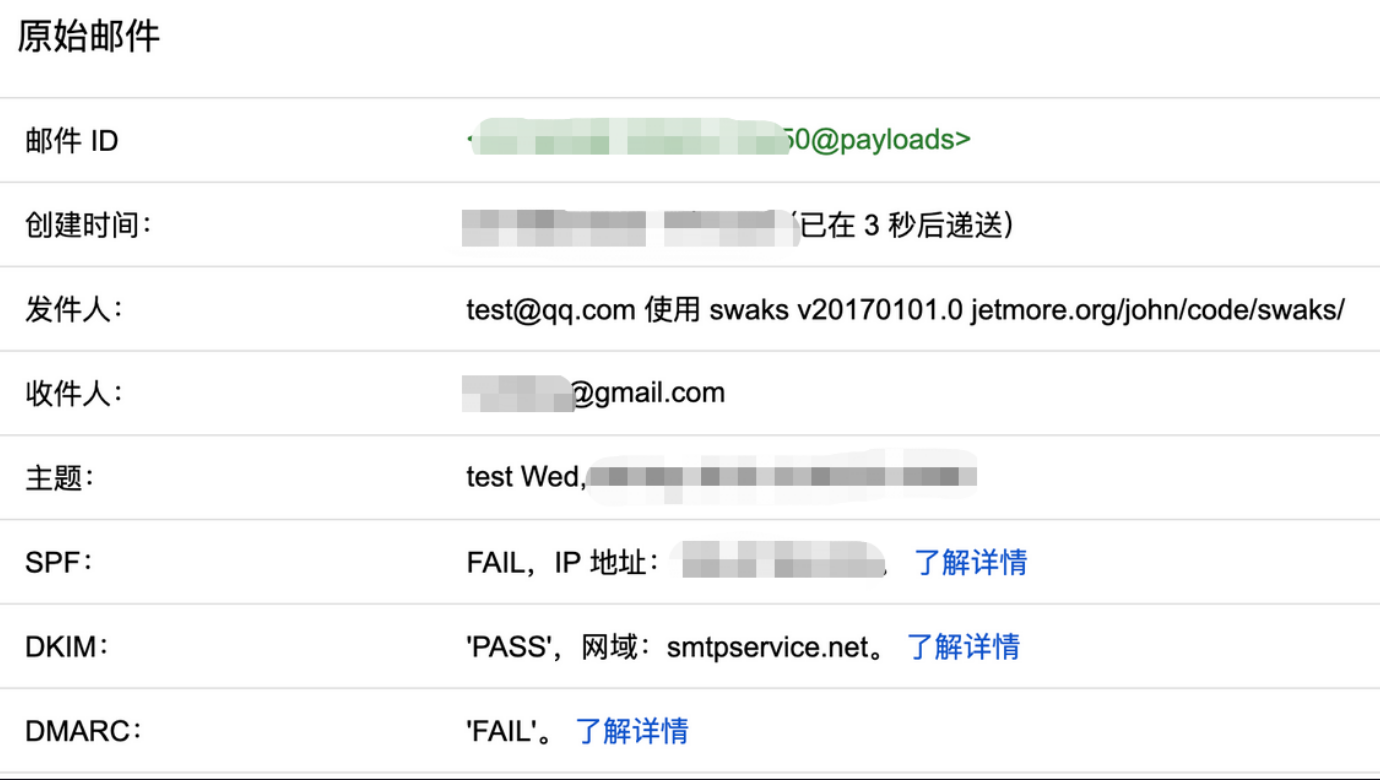Image resolution: width=1380 pixels, height=780 pixels.
Task: Click the green message ID ending @payloads
Action: (718, 140)
